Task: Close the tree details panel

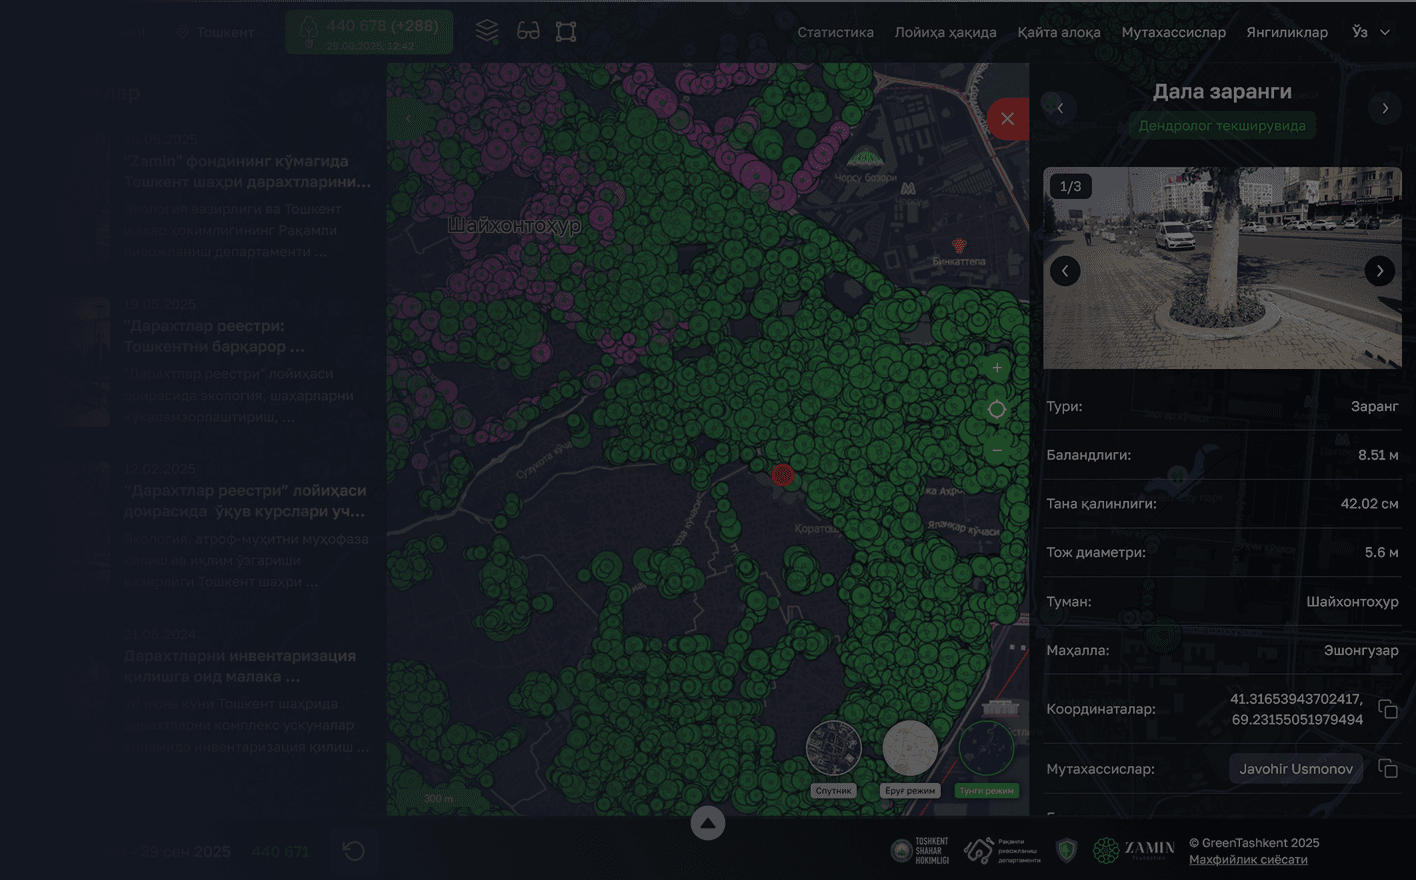Action: pyautogui.click(x=1007, y=119)
